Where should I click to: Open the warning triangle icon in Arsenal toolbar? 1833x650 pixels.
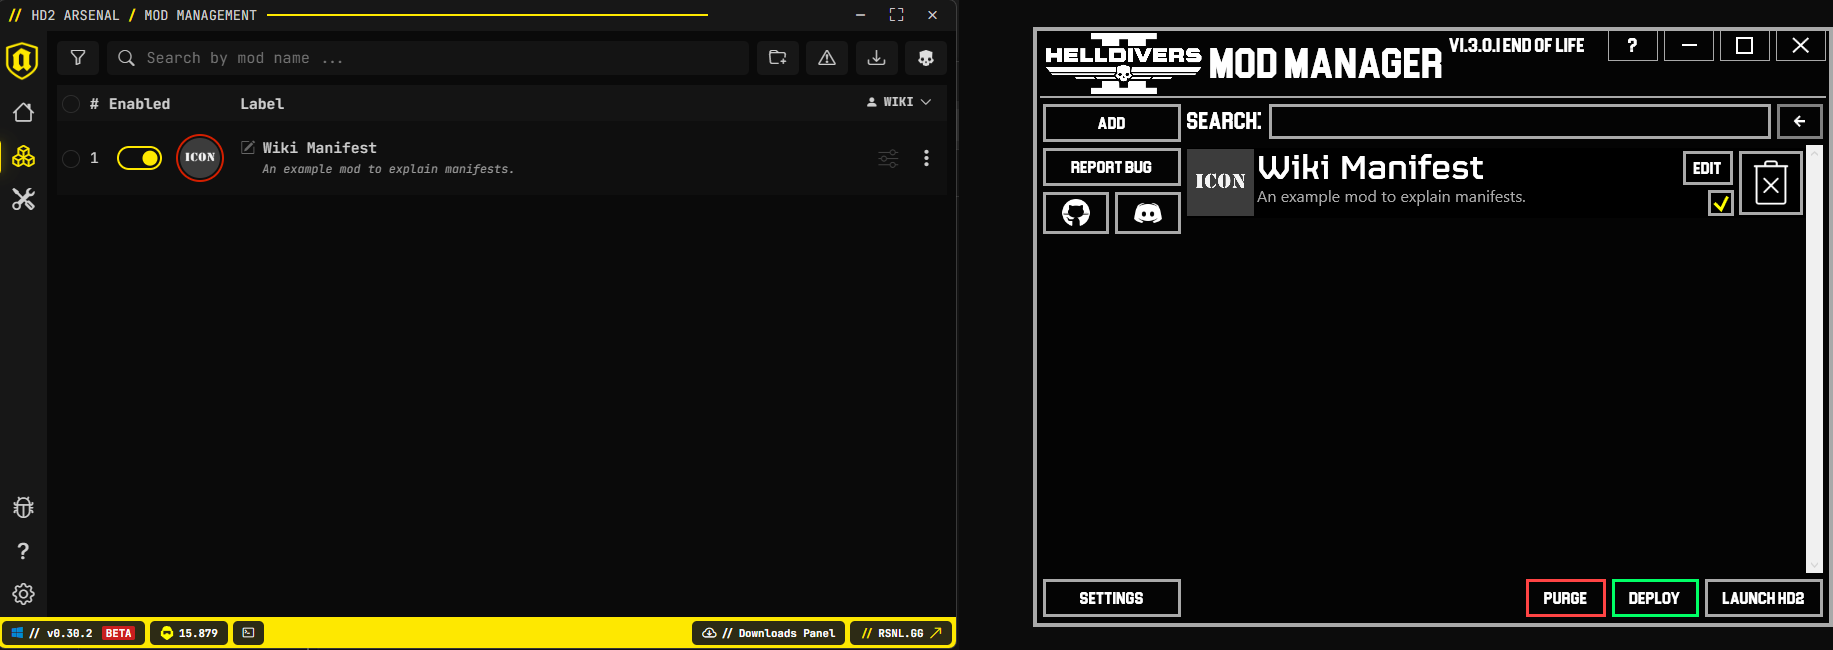pyautogui.click(x=827, y=58)
